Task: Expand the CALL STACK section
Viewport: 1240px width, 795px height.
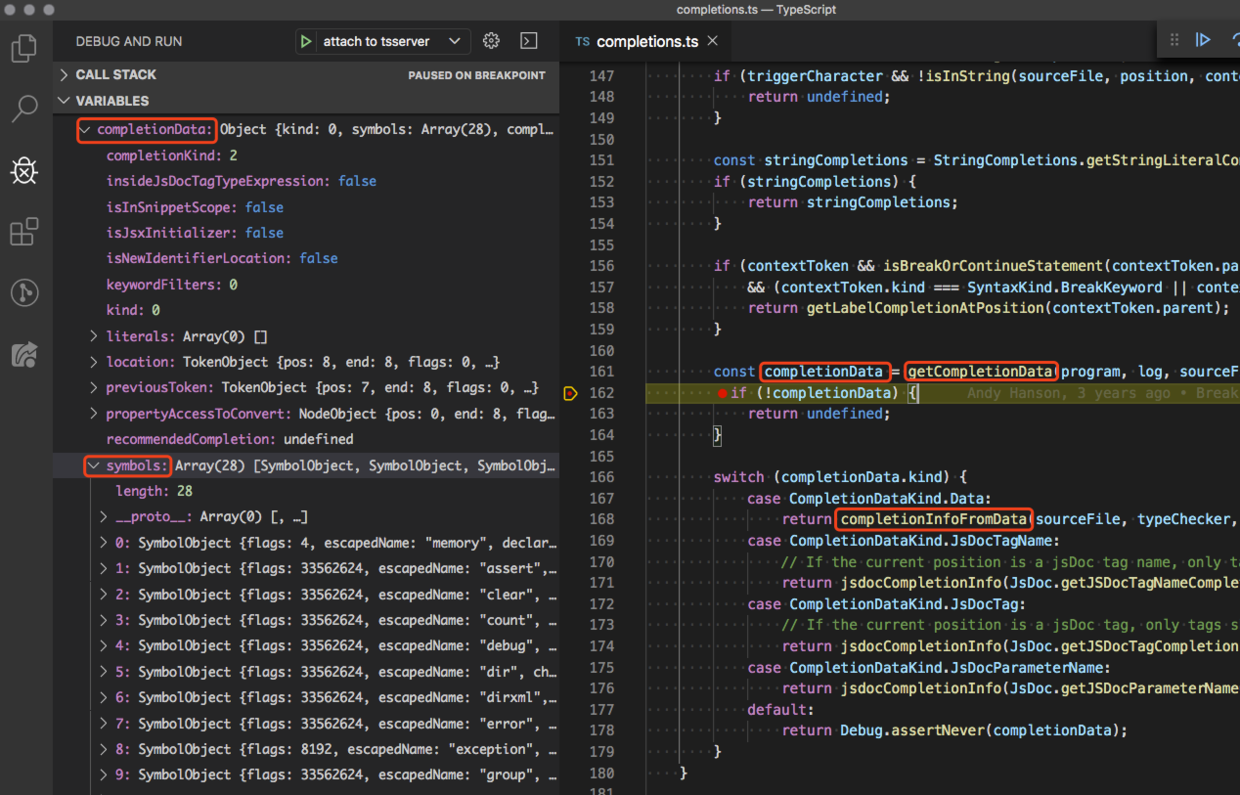Action: (x=115, y=75)
